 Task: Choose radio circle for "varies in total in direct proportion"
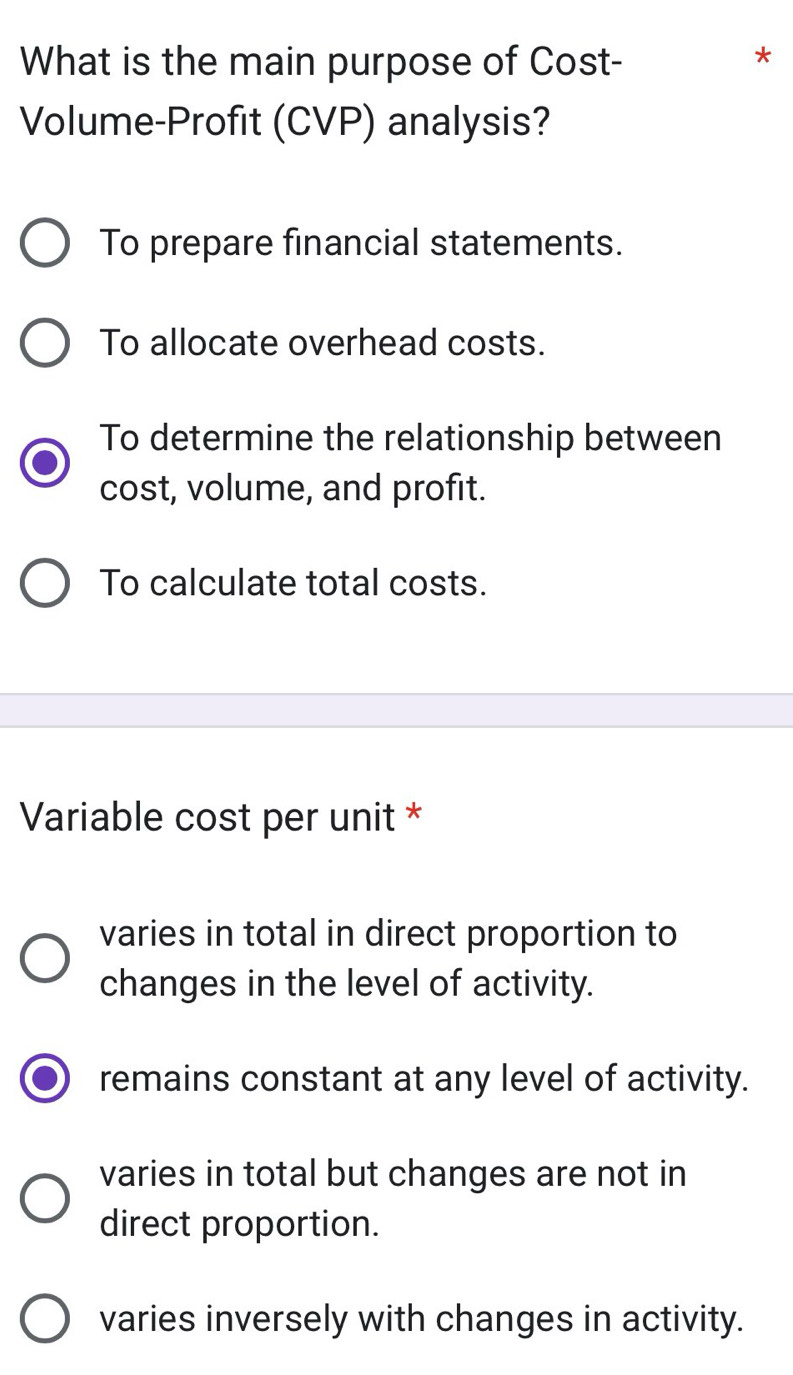tap(45, 958)
